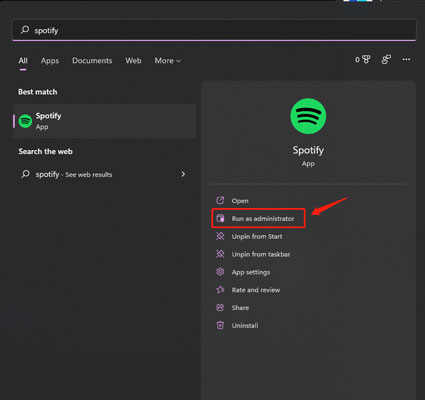Click the Run as administrator shield icon
This screenshot has height=400, width=425.
[x=220, y=218]
